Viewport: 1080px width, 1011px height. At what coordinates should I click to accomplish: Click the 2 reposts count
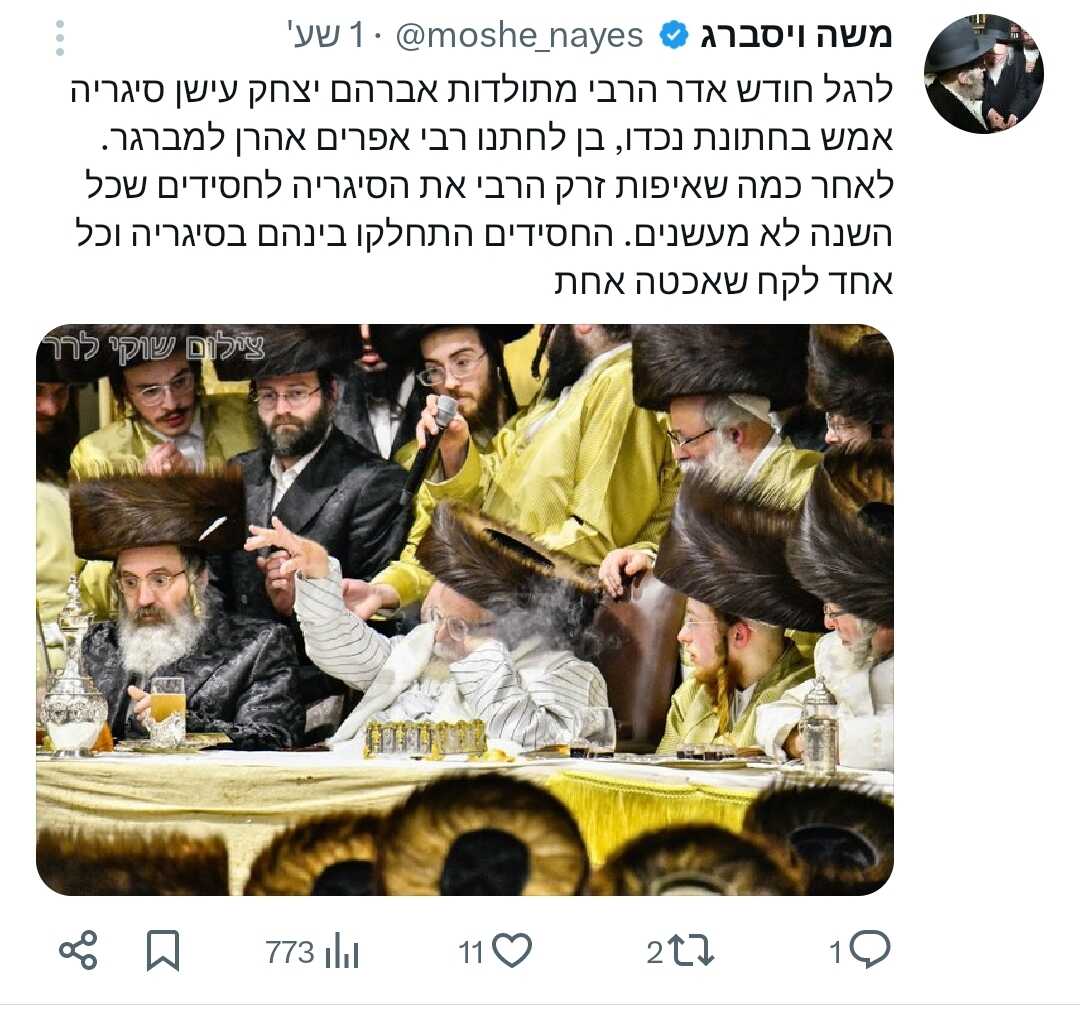(654, 953)
